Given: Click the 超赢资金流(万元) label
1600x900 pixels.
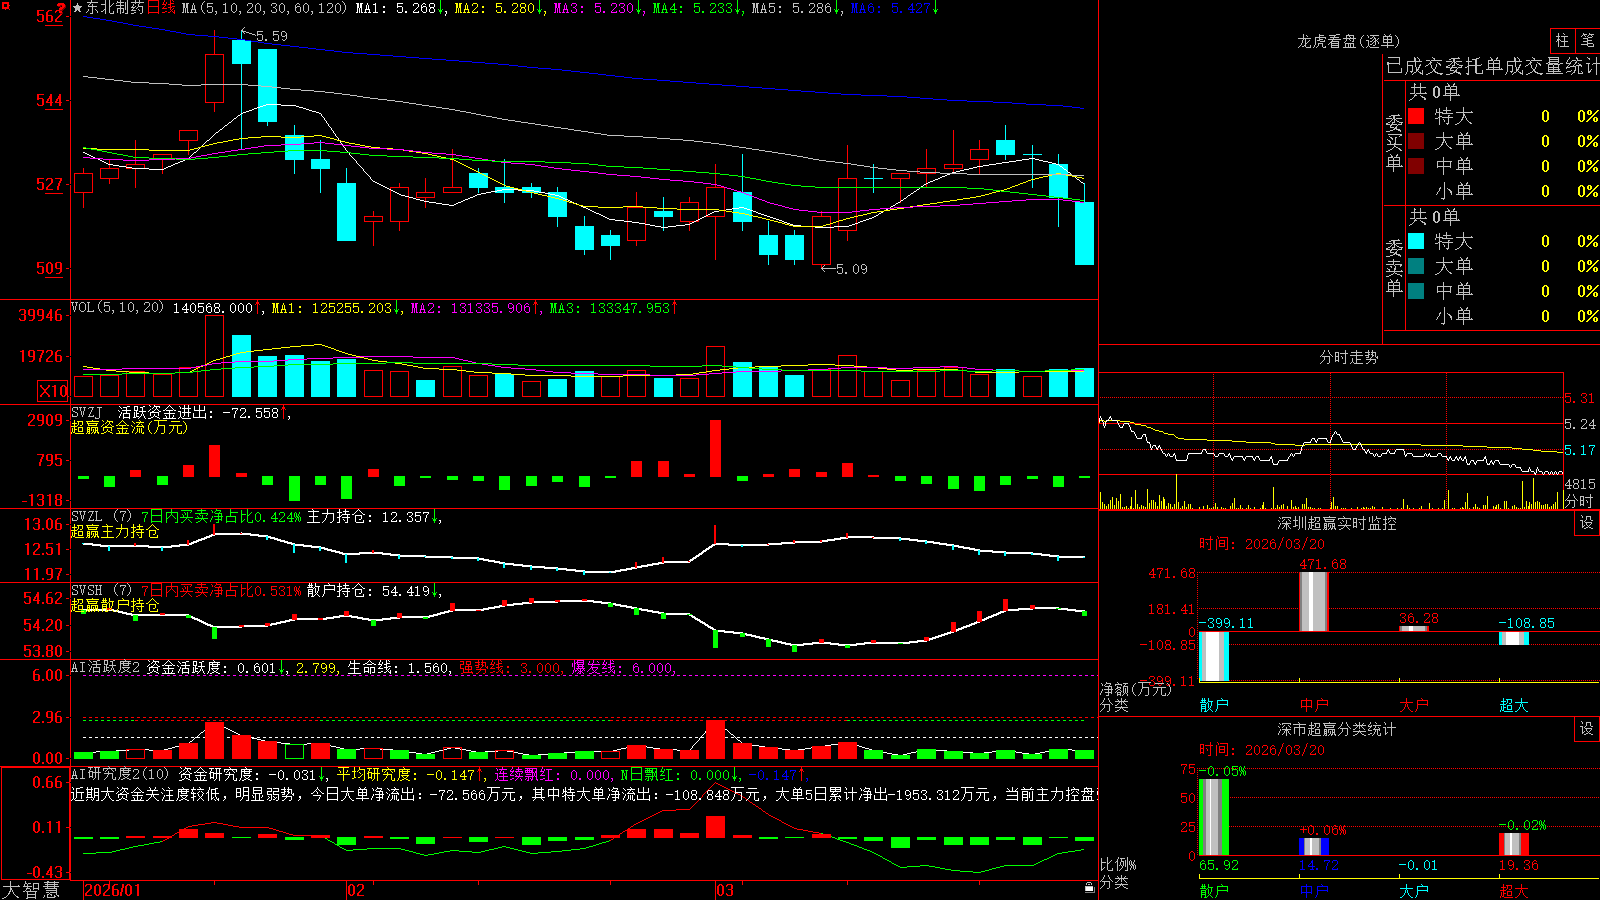Looking at the screenshot, I should [x=129, y=427].
